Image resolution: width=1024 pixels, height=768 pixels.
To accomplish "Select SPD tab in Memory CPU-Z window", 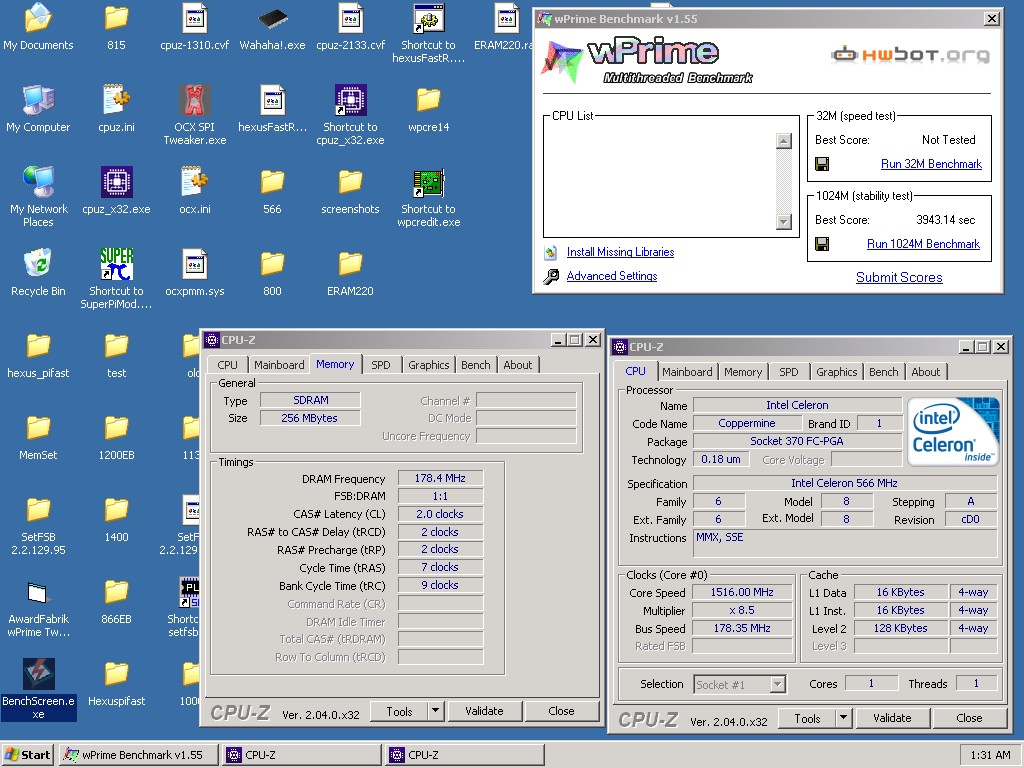I will (381, 365).
